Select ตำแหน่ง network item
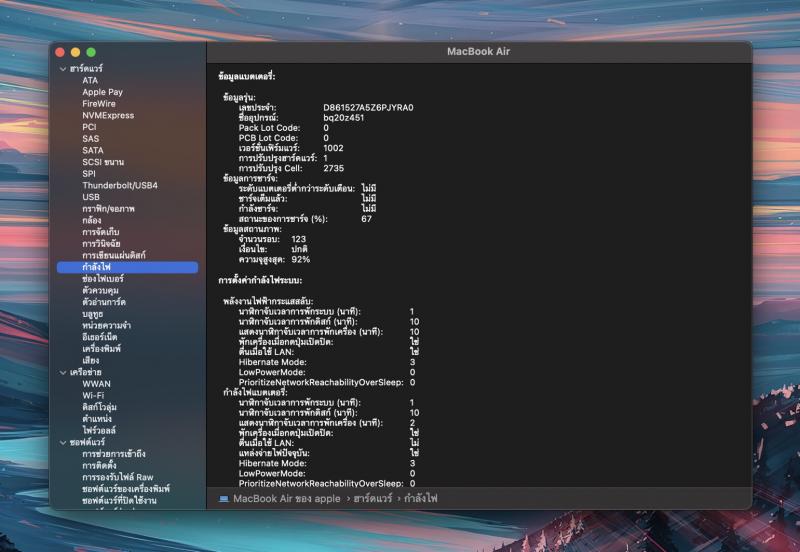The width and height of the screenshot is (800, 552). (97, 419)
